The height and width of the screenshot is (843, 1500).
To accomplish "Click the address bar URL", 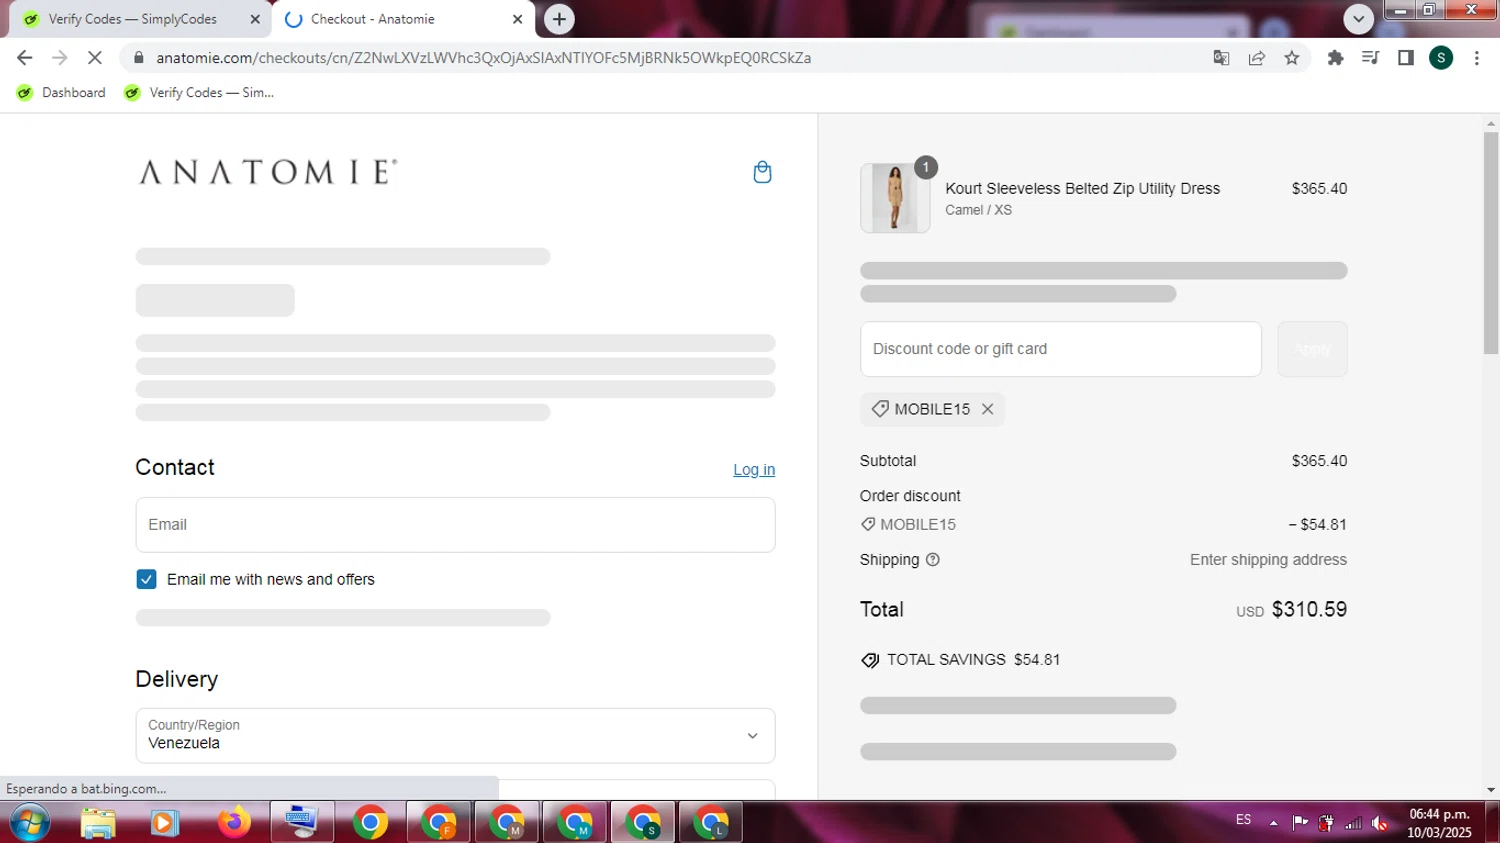I will pyautogui.click(x=484, y=58).
